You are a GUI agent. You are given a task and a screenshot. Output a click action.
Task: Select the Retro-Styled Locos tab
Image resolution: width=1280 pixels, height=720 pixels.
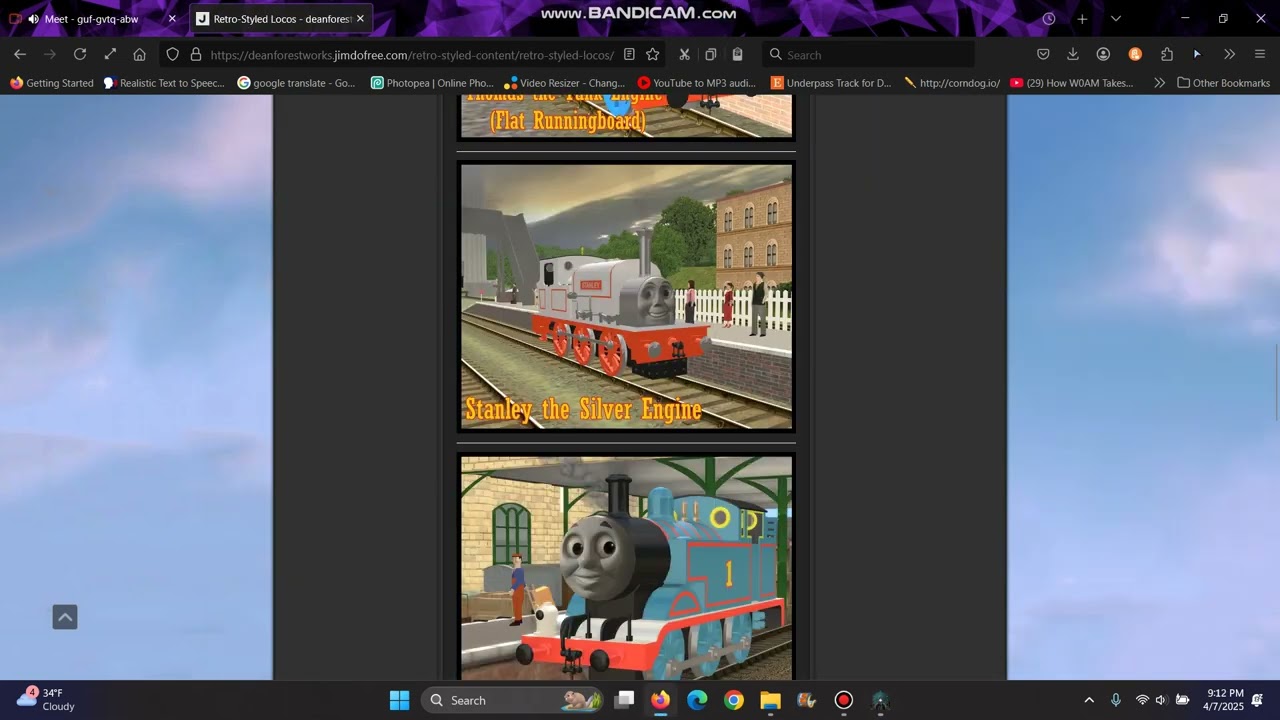coord(281,18)
